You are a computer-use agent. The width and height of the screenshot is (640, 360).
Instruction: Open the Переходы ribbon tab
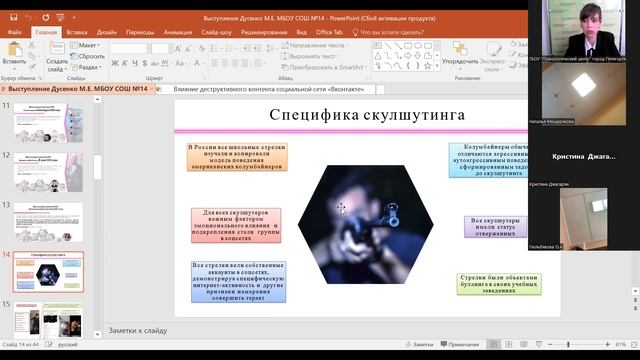point(140,32)
